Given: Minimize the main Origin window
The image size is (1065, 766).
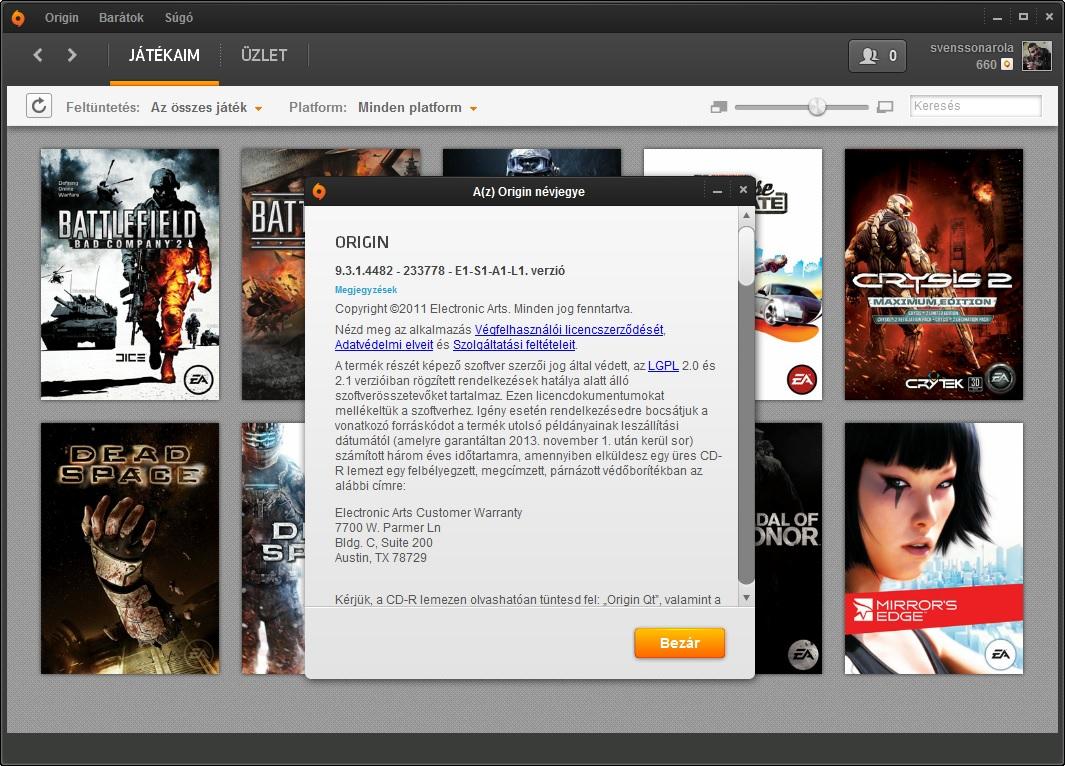Looking at the screenshot, I should [x=997, y=18].
